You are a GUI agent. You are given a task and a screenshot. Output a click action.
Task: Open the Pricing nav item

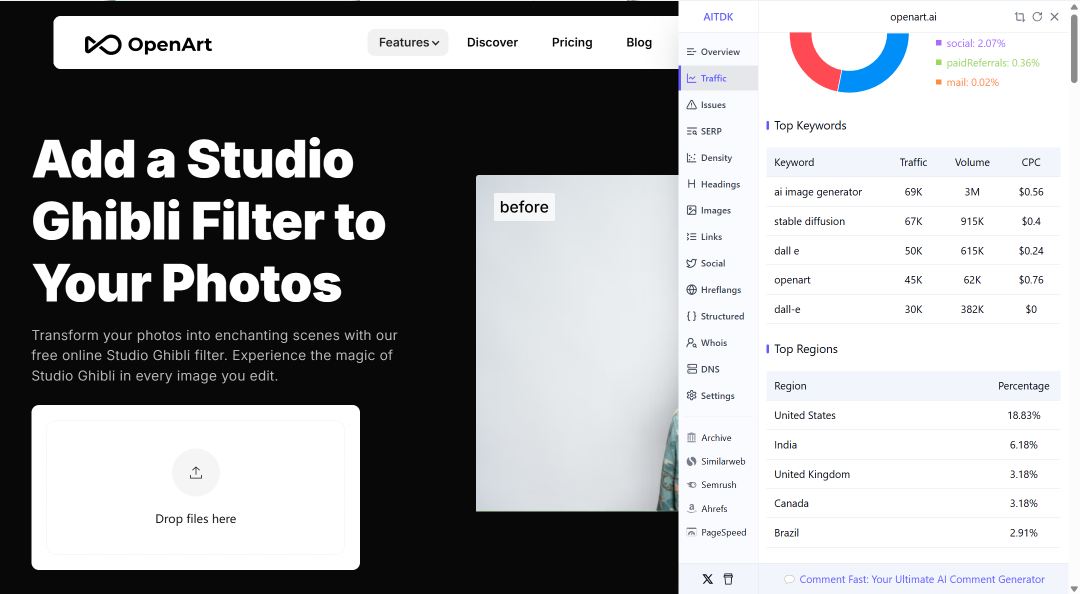coord(572,42)
